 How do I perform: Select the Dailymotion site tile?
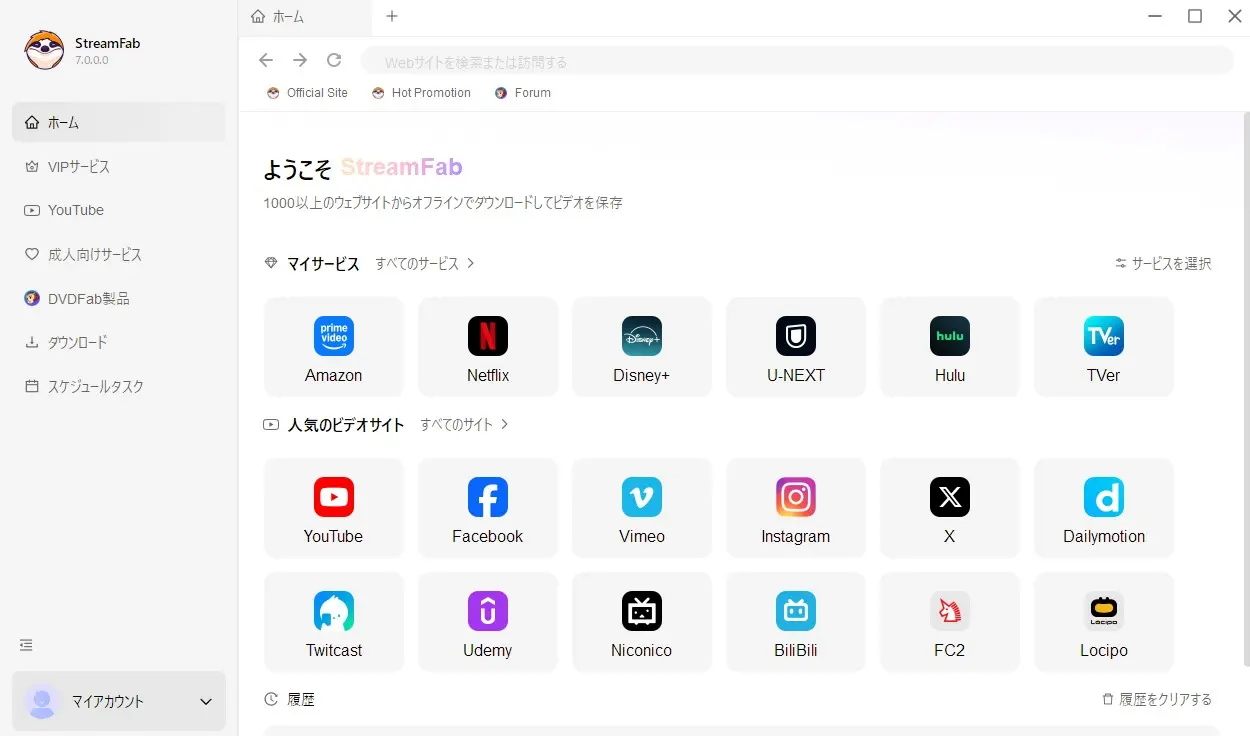1103,507
